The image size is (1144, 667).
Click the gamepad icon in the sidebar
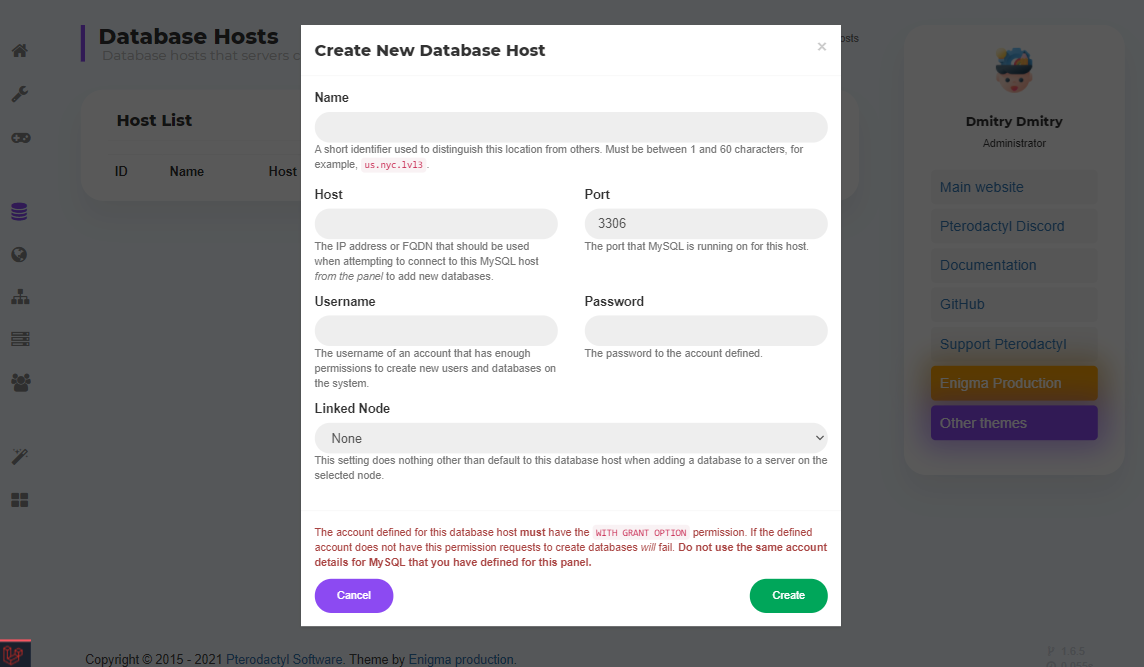pos(20,138)
